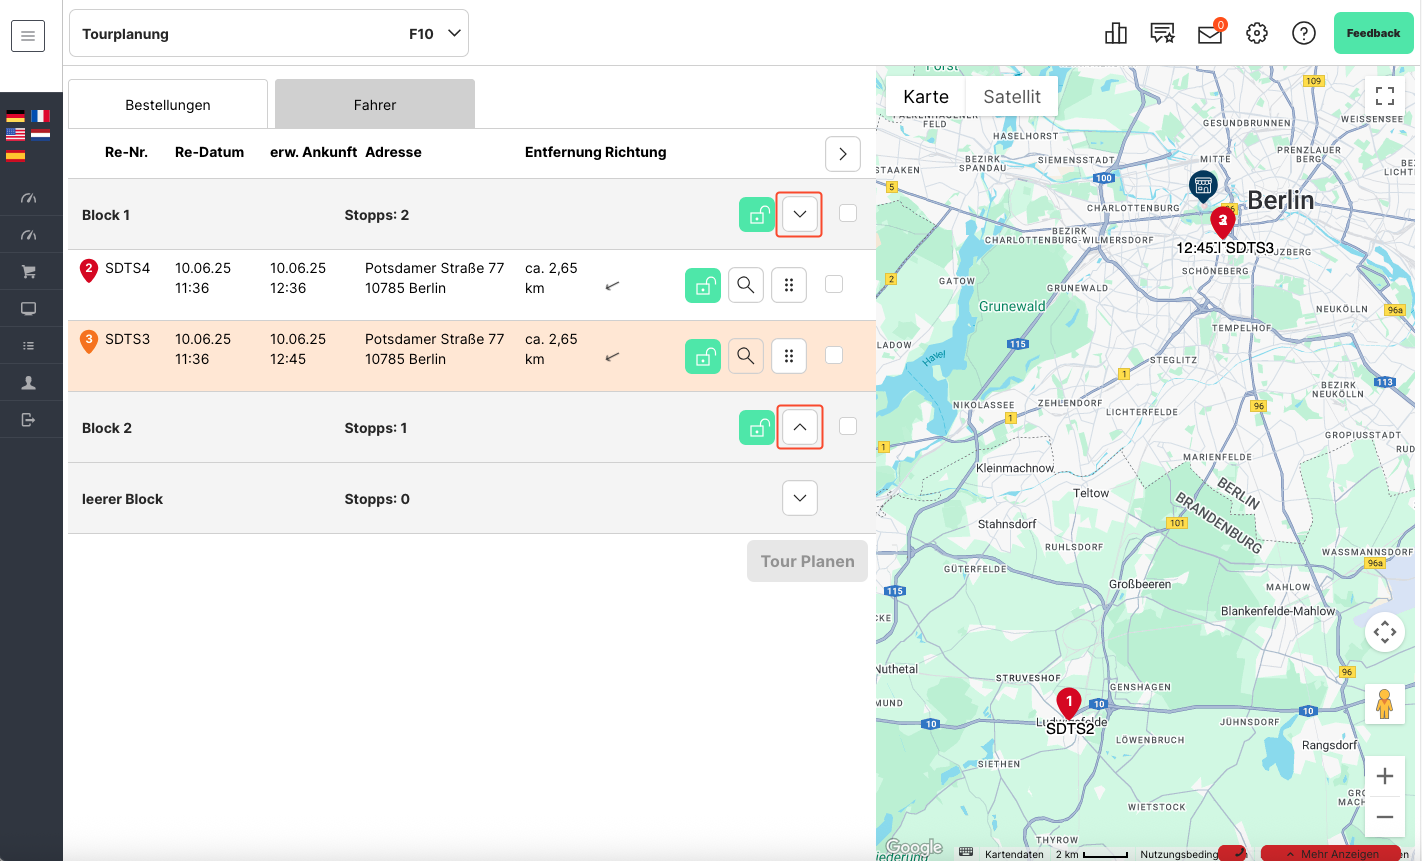Click the erw. Ankunft column header
Screen dimensions: 1422x861
point(313,153)
